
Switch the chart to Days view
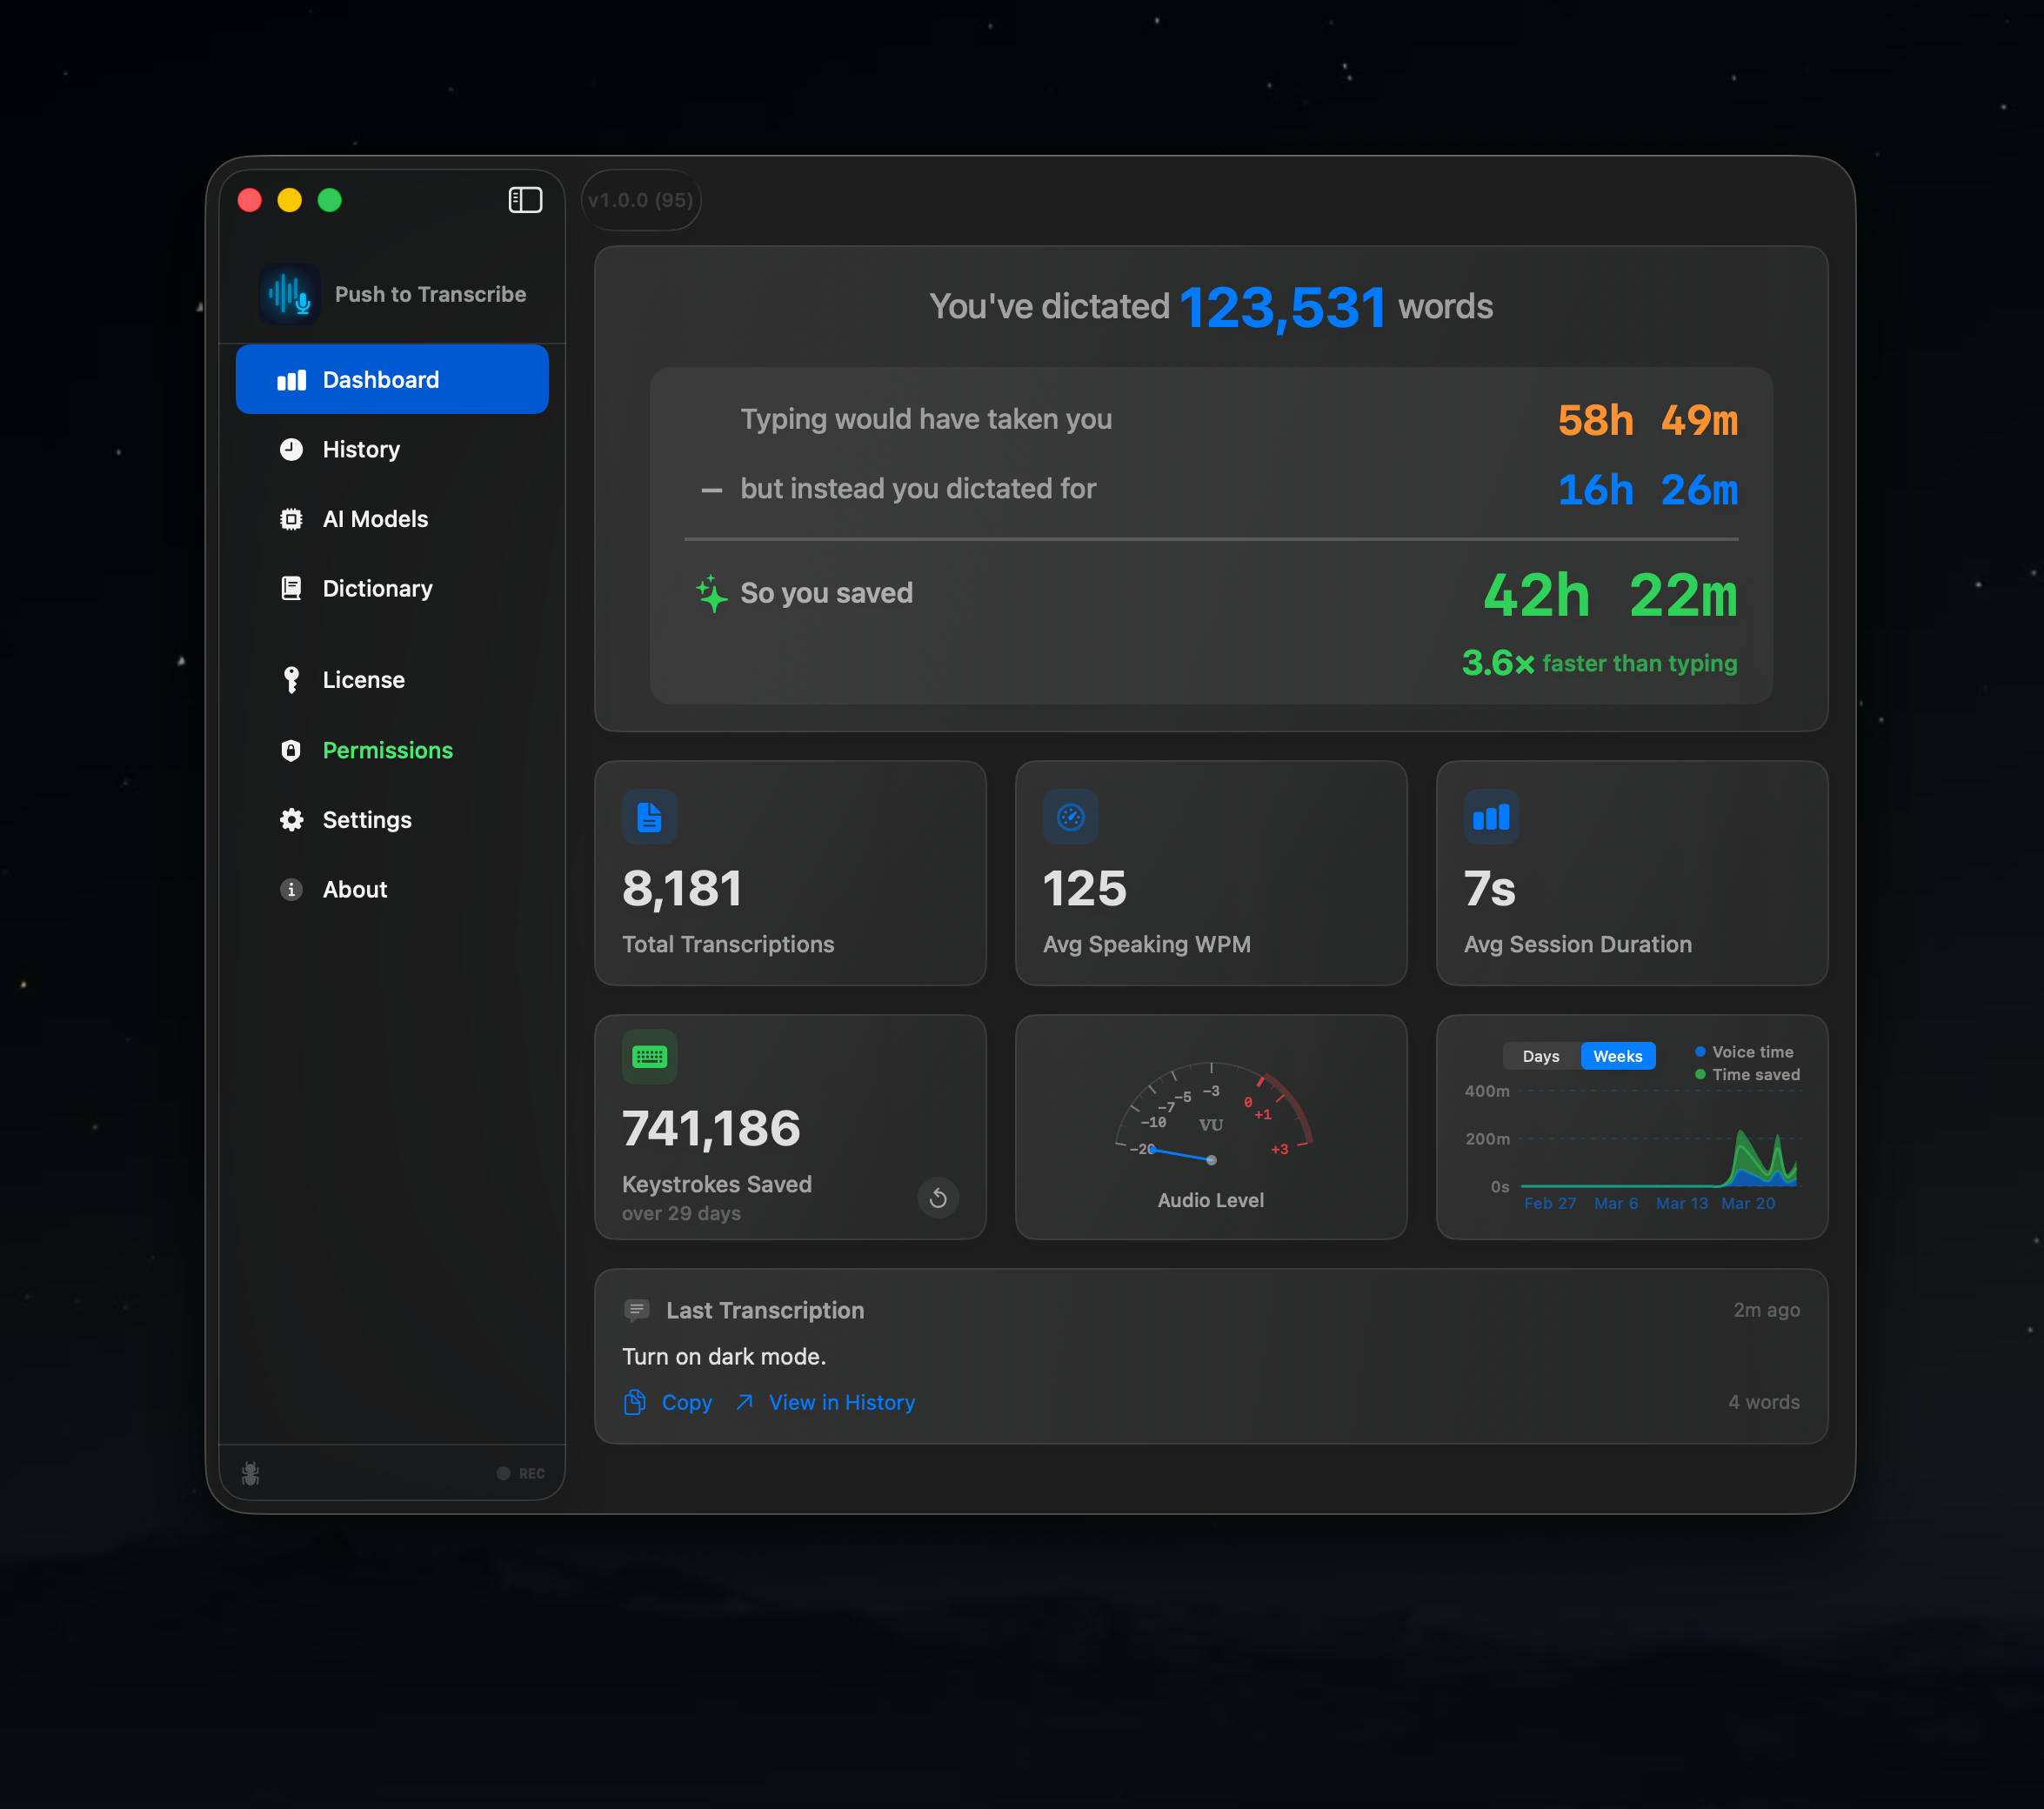pos(1540,1055)
